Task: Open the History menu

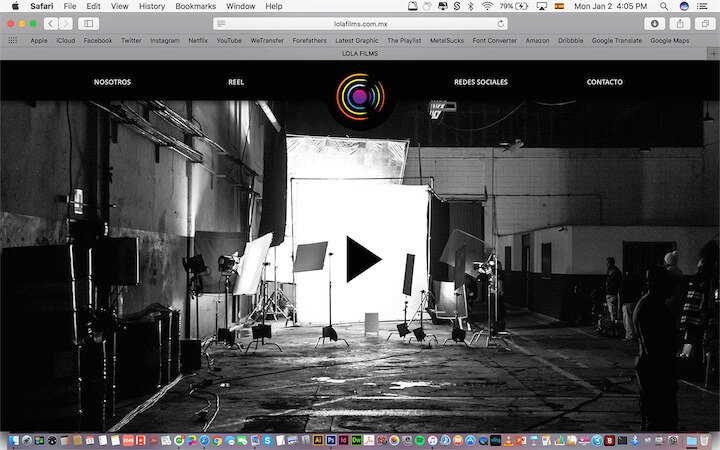Action: click(x=152, y=6)
